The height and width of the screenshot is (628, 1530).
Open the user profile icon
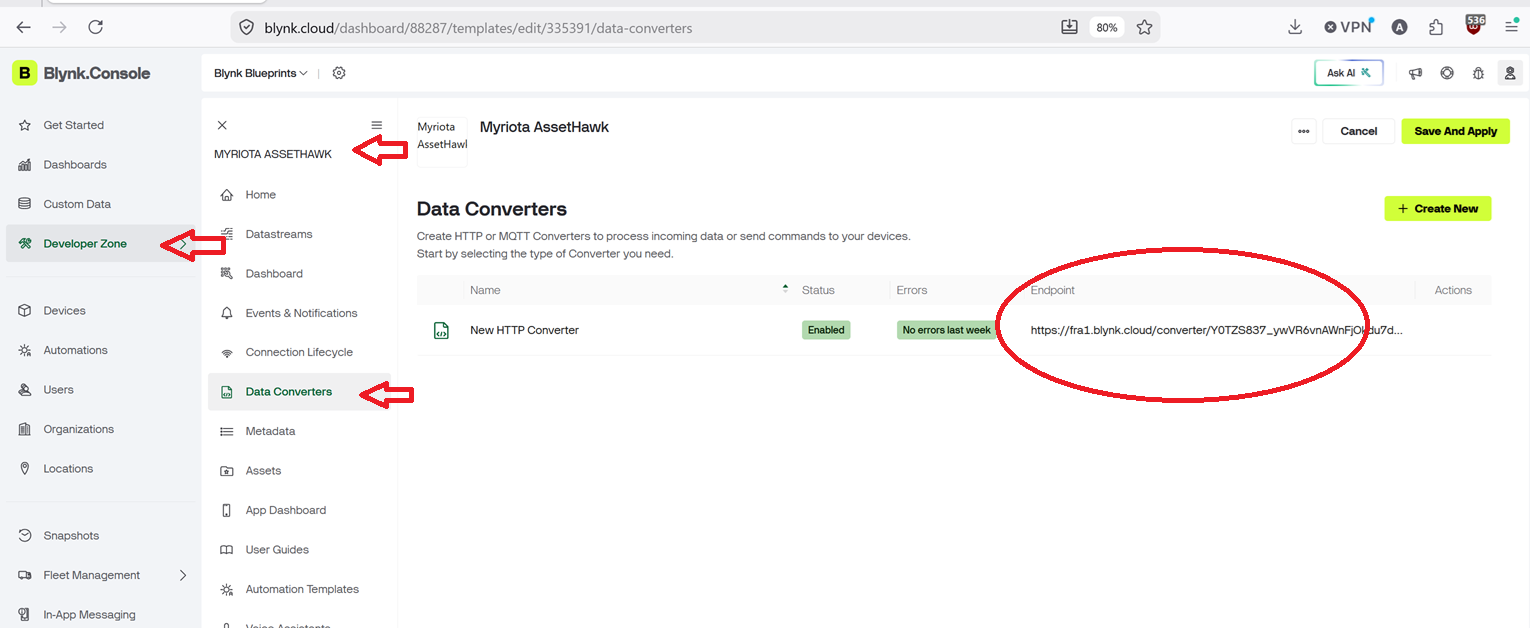pos(1509,73)
